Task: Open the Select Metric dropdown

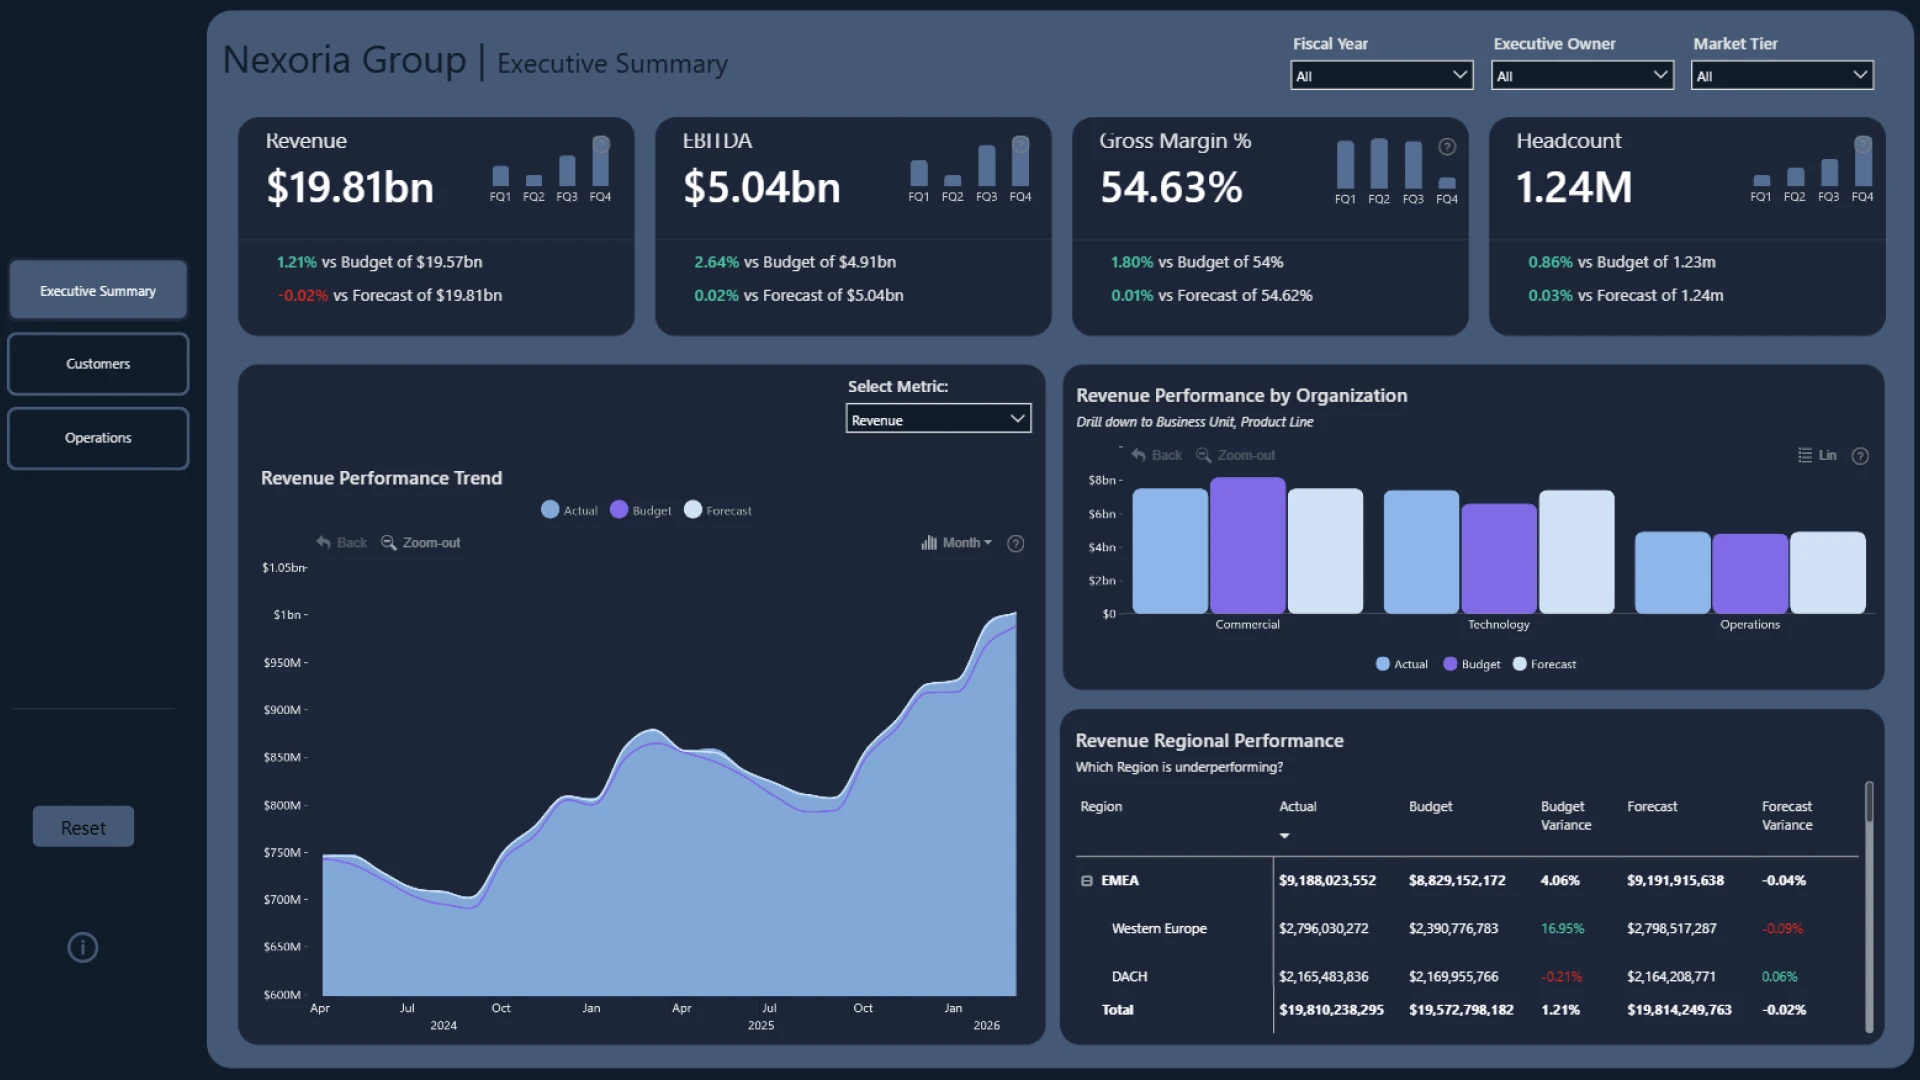Action: point(937,419)
